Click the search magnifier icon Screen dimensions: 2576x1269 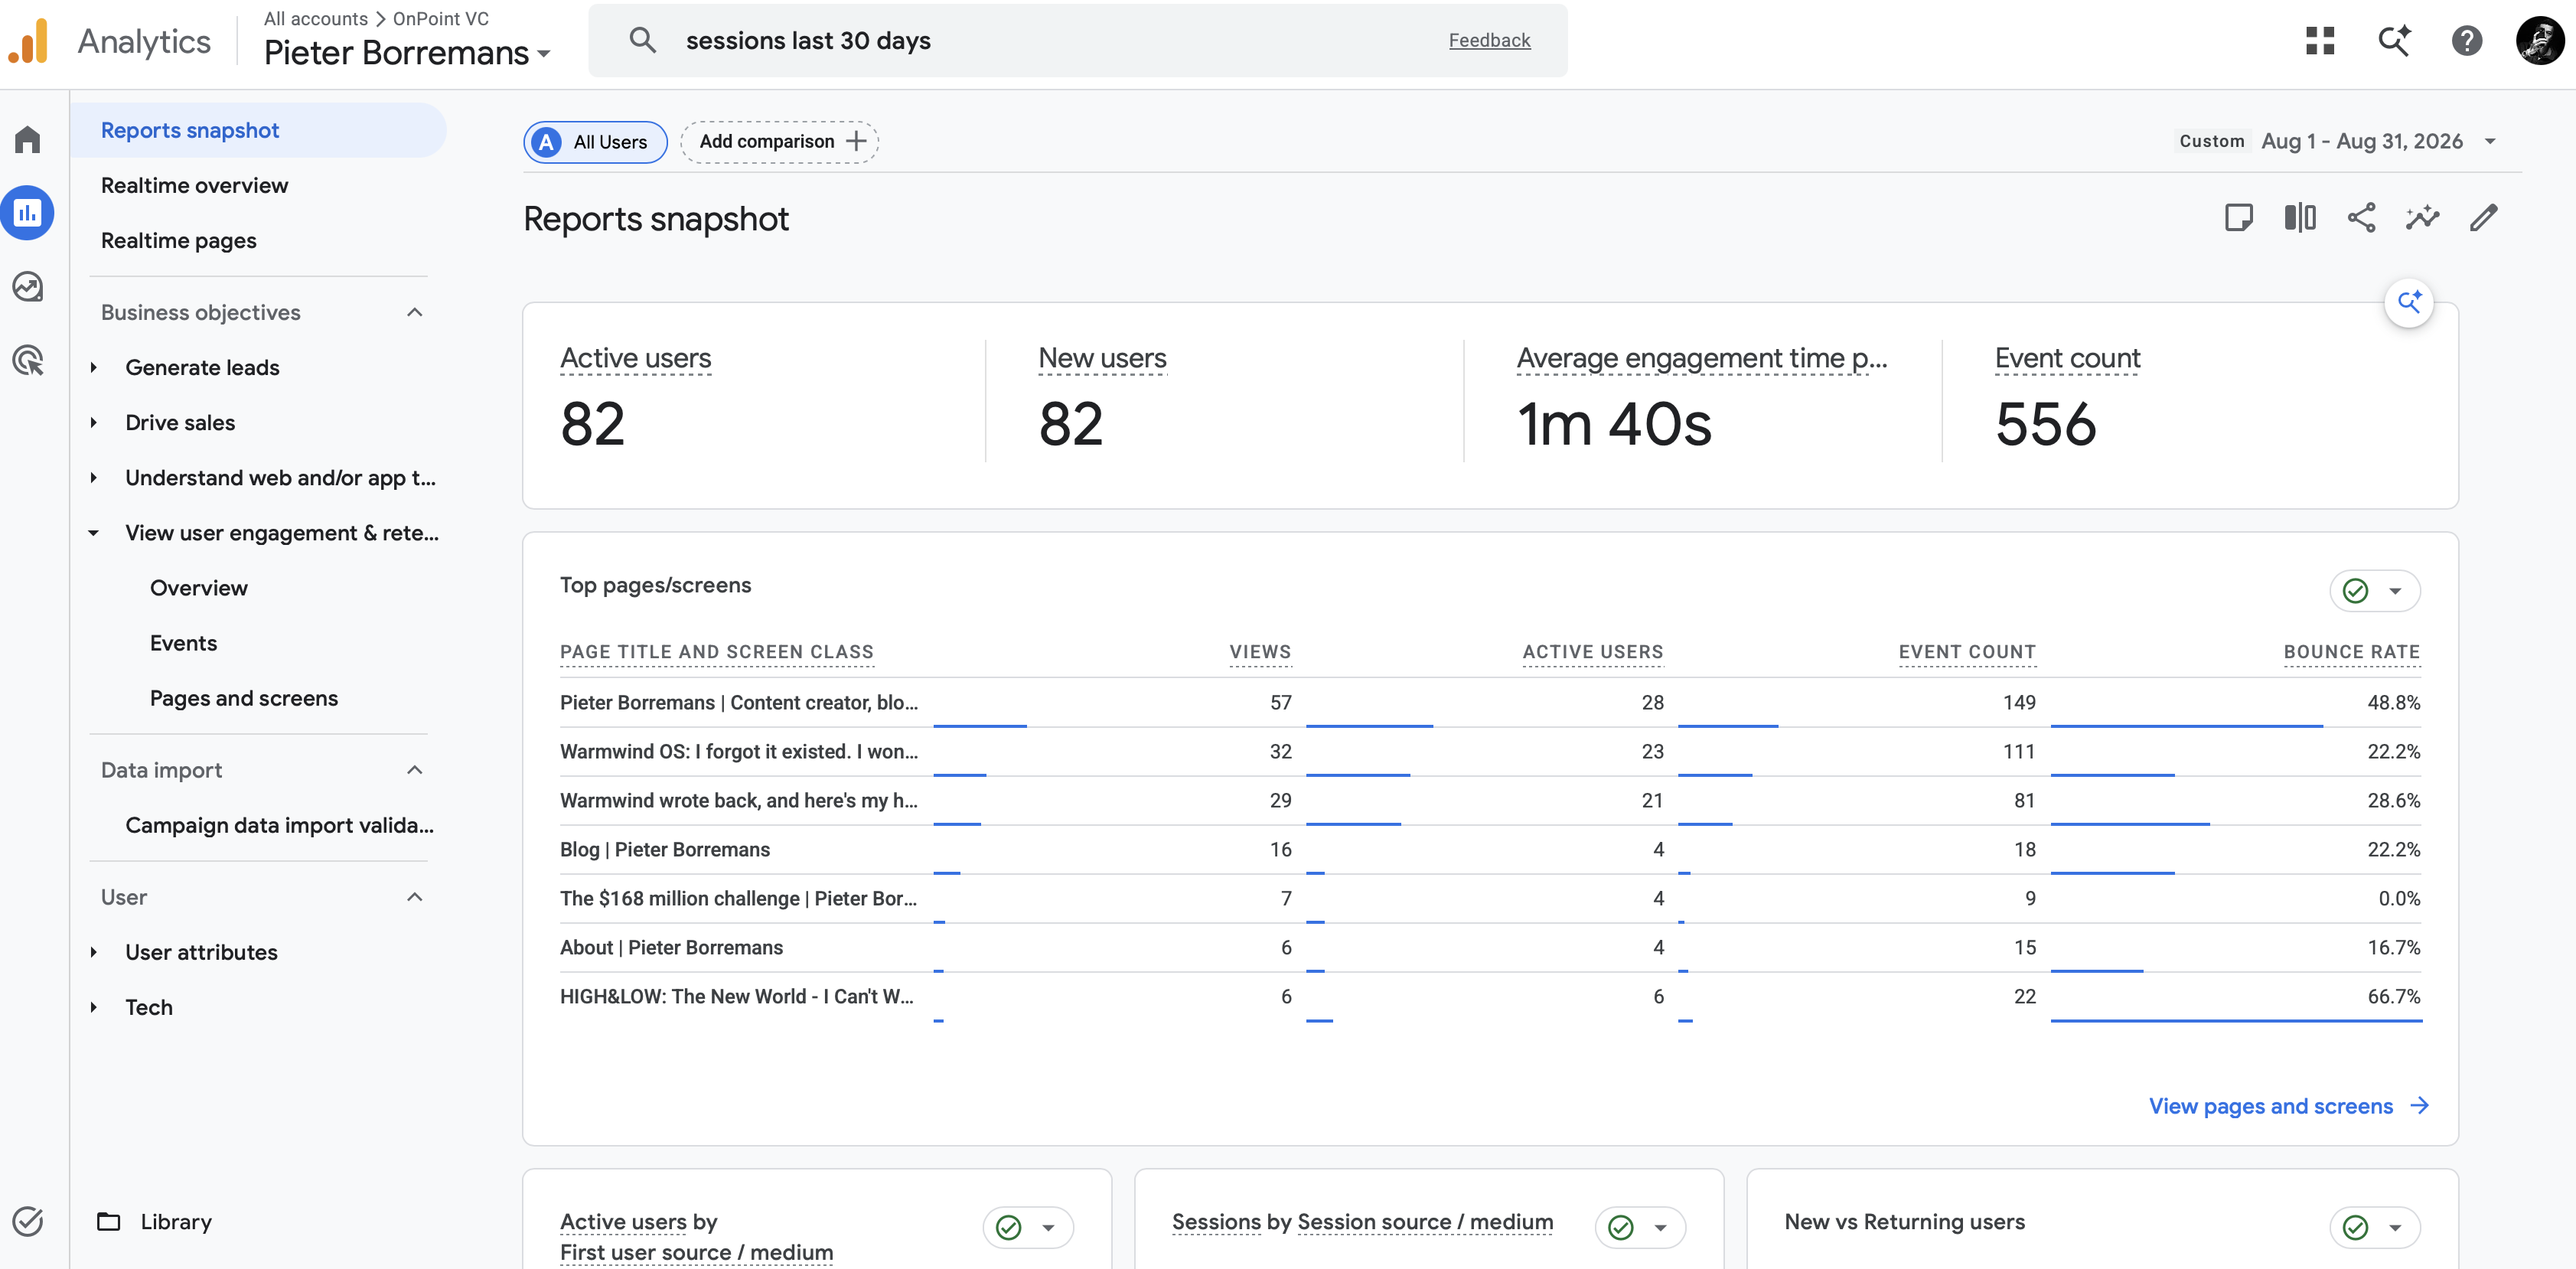(x=642, y=40)
